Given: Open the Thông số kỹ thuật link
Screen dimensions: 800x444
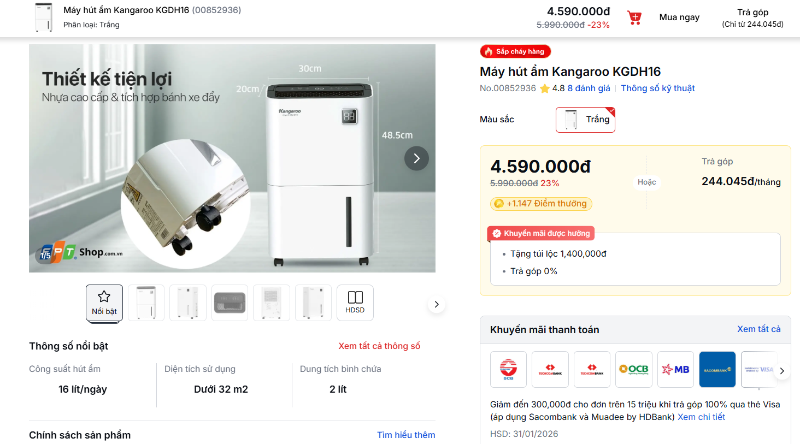Looking at the screenshot, I should 657,88.
